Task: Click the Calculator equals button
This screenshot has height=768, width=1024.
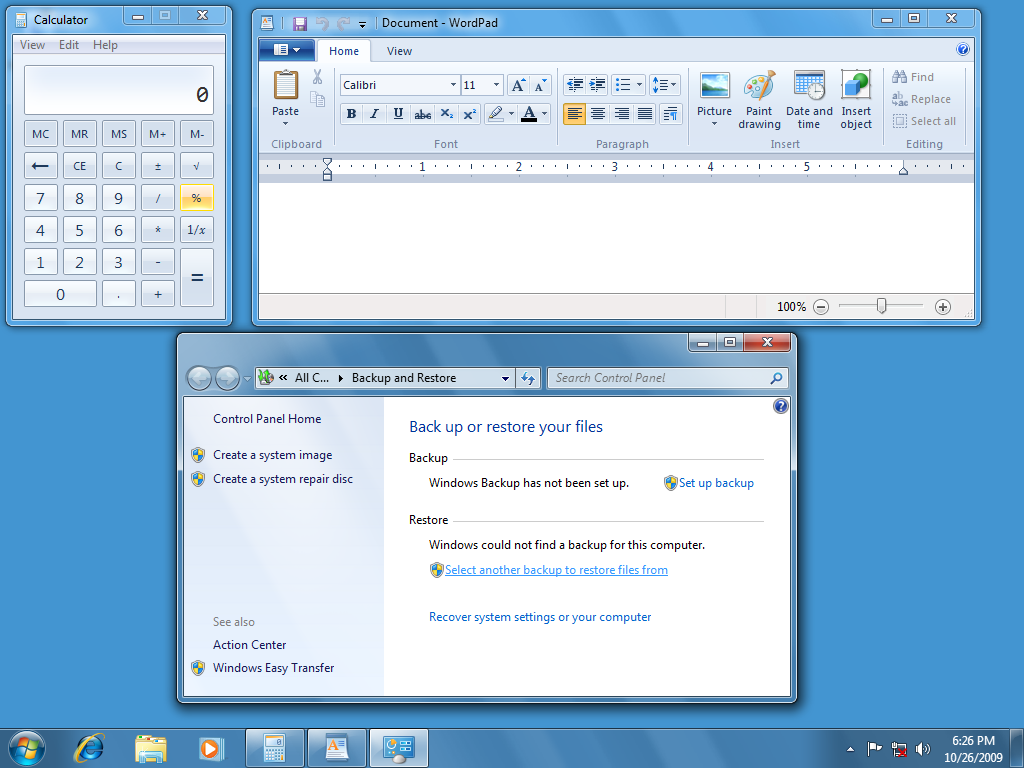Action: pyautogui.click(x=197, y=278)
